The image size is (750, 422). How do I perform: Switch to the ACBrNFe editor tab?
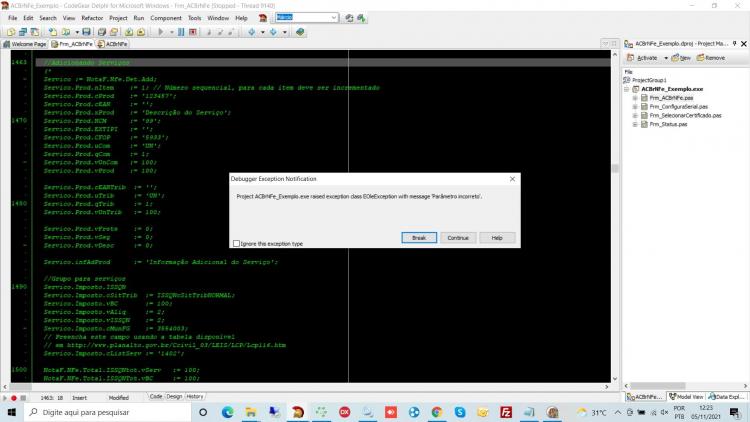(112, 44)
